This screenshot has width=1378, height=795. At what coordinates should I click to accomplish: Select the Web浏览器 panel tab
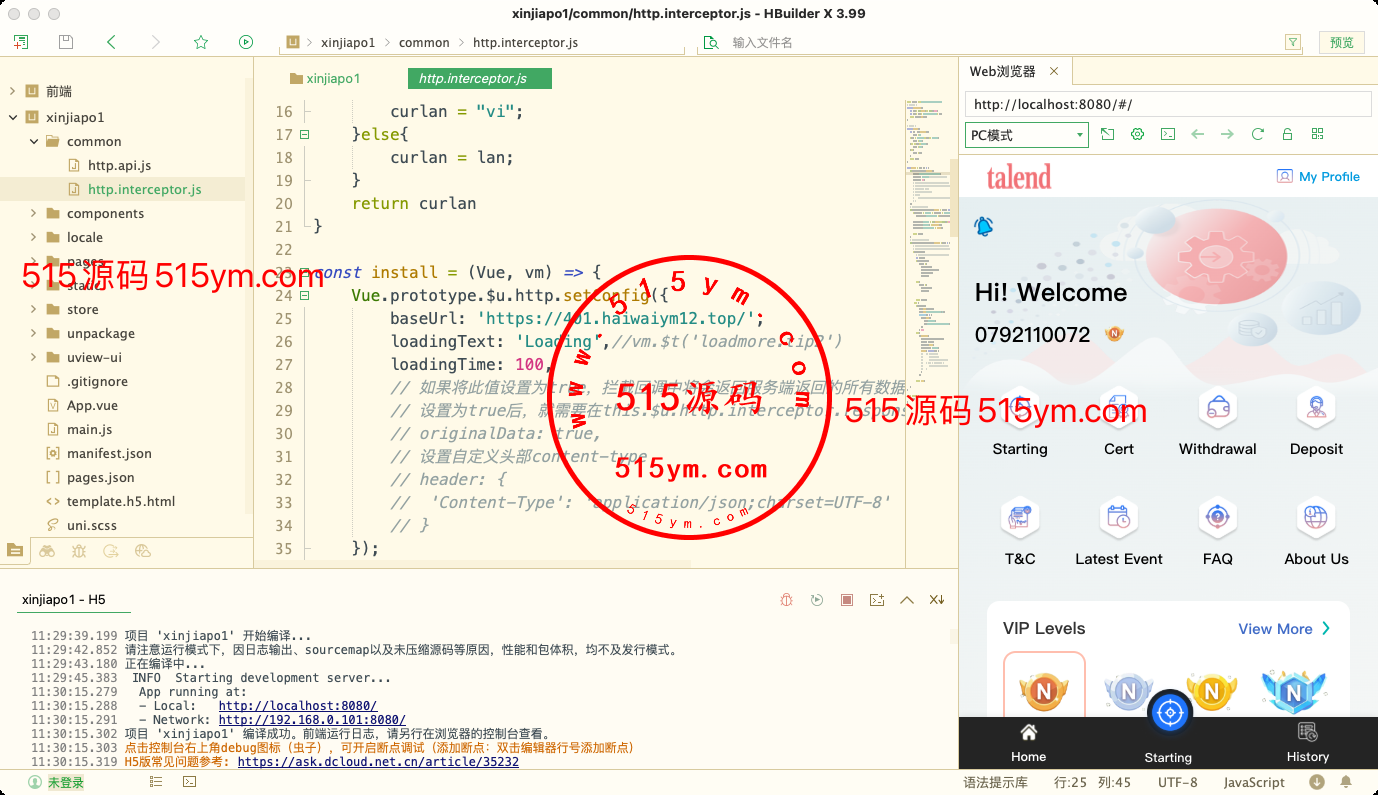[x=1002, y=72]
